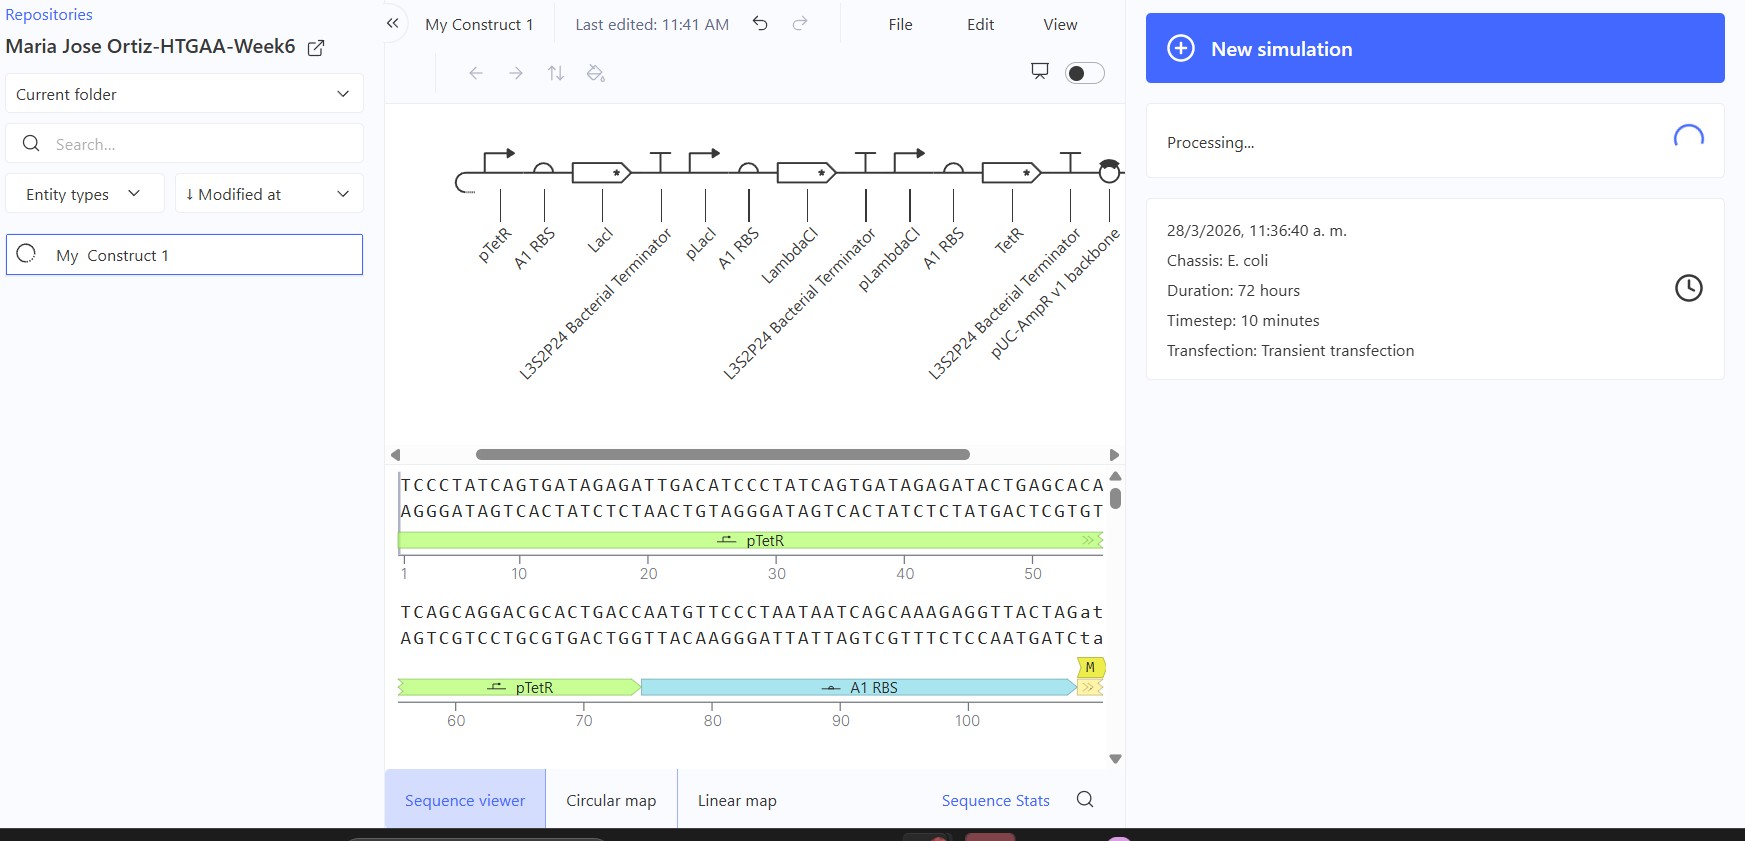Click the paint bucket color icon

pyautogui.click(x=596, y=73)
